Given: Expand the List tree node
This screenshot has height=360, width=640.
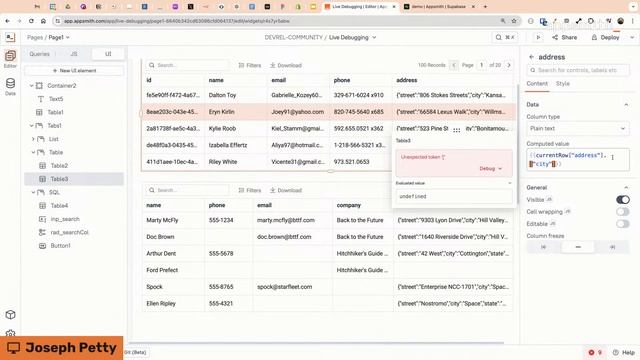Looking at the screenshot, I should pos(33,139).
